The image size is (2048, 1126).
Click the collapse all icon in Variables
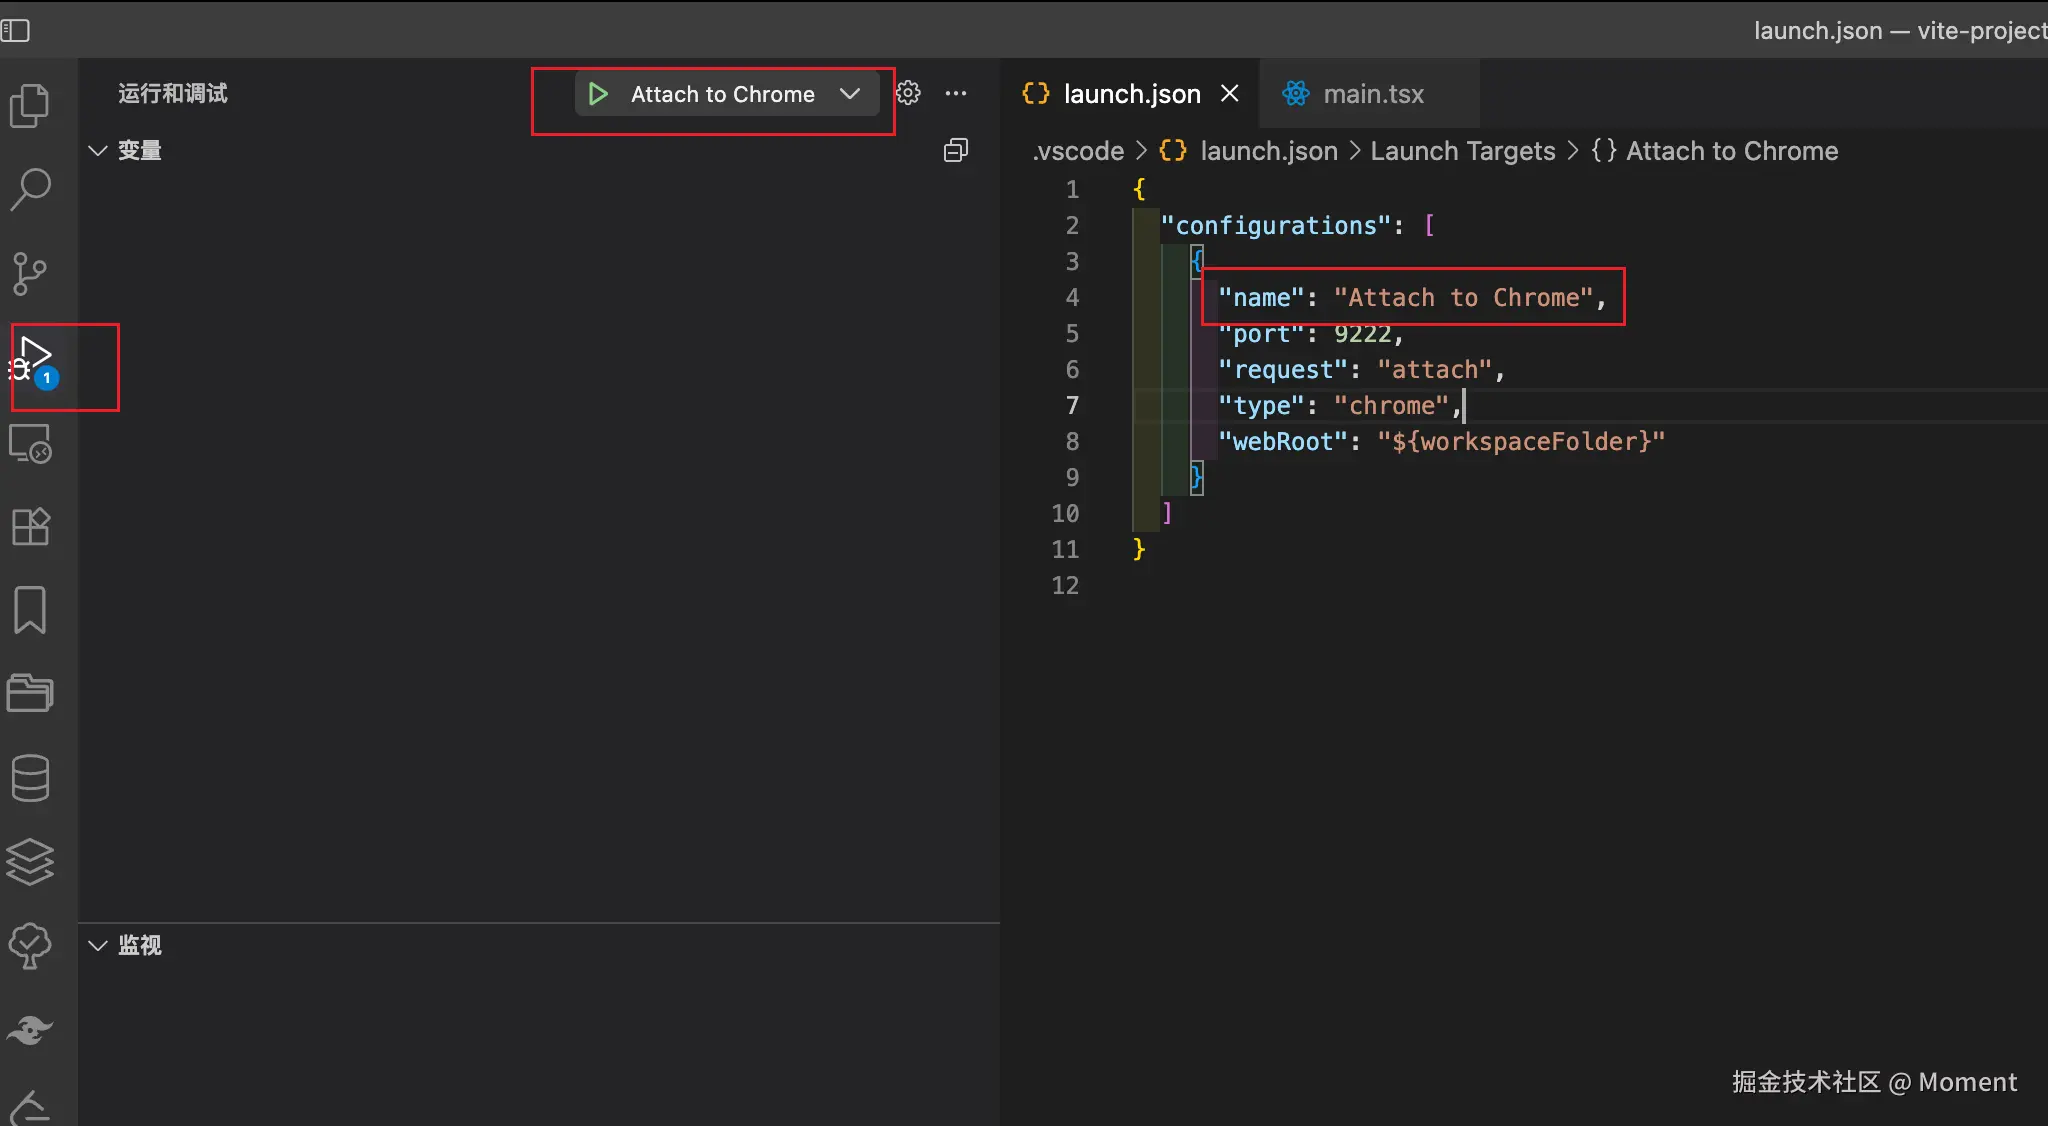tap(956, 150)
